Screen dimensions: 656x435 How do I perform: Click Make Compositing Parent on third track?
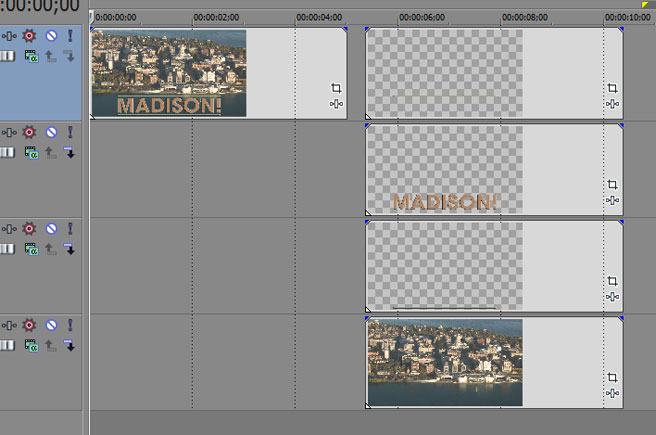[51, 249]
